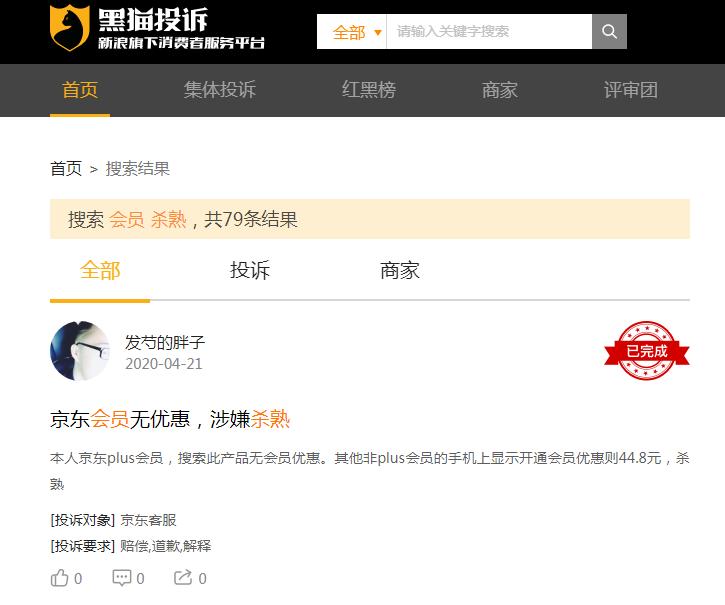Select the 全部 results tab
This screenshot has height=605, width=725.
coord(100,270)
